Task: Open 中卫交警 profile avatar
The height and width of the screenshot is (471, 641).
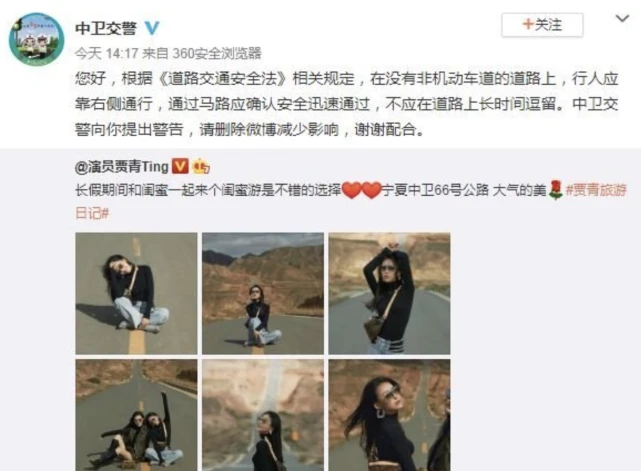Action: 36,39
